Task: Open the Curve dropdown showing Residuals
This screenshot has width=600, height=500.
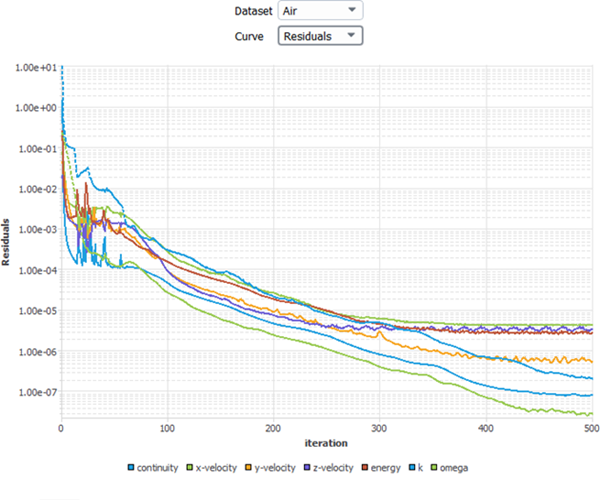Action: pyautogui.click(x=320, y=36)
